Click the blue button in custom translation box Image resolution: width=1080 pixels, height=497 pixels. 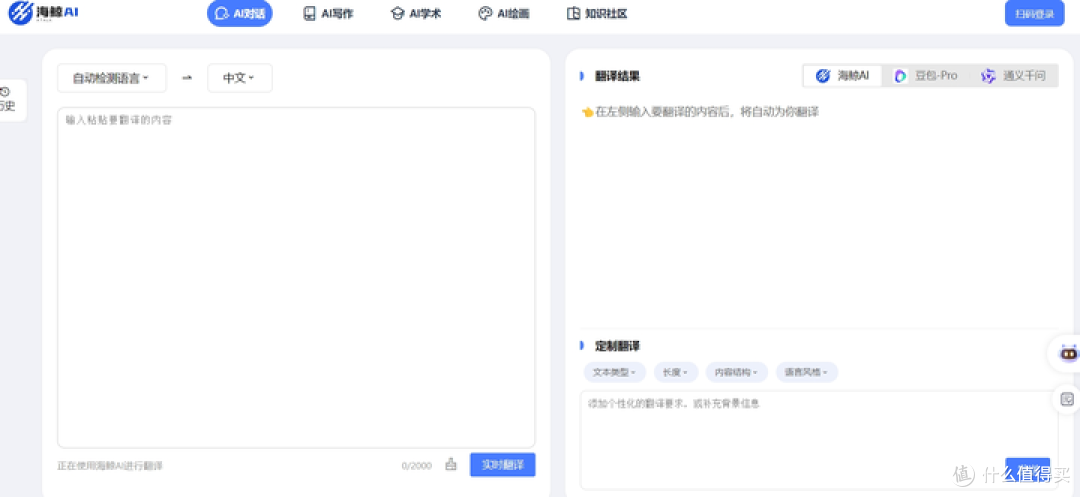1028,468
